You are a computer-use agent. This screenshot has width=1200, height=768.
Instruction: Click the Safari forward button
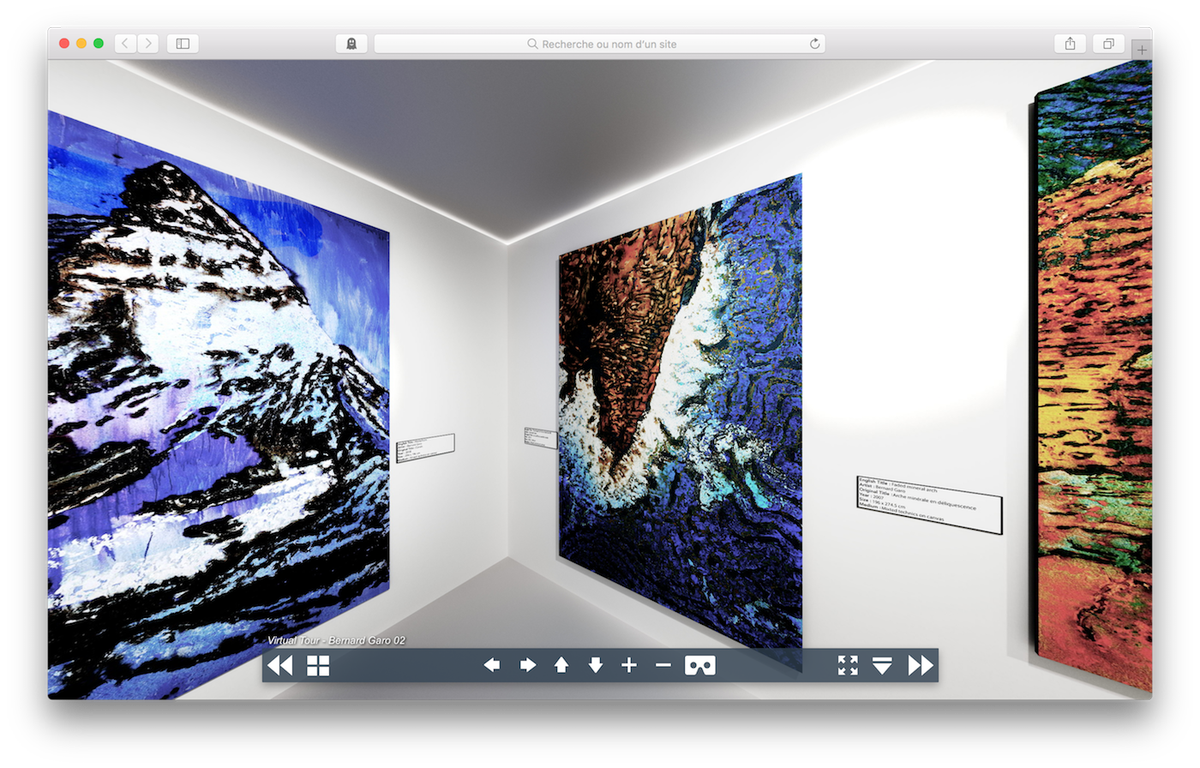(148, 43)
